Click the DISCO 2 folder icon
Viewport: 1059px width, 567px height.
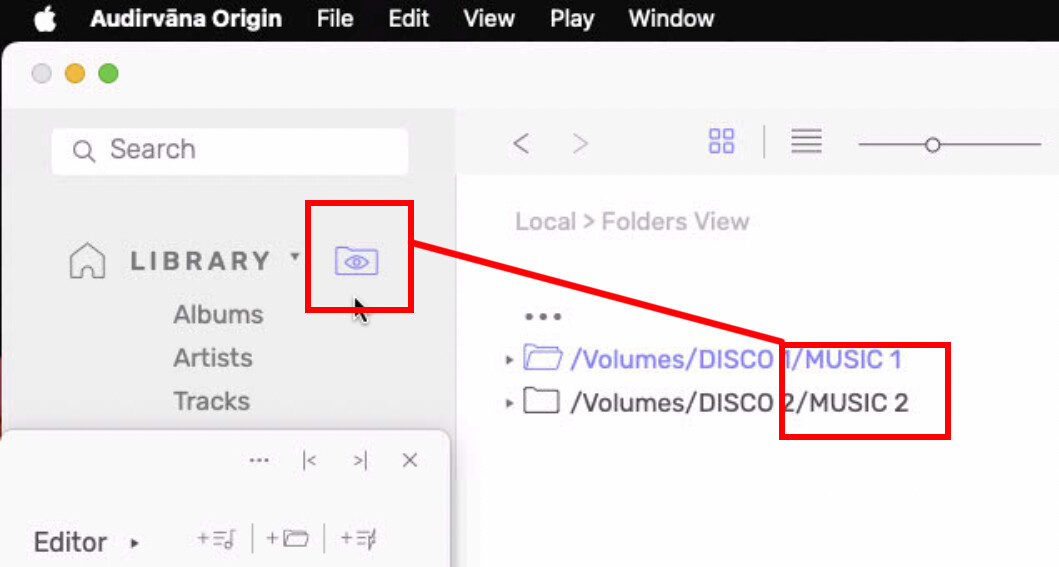click(x=542, y=401)
